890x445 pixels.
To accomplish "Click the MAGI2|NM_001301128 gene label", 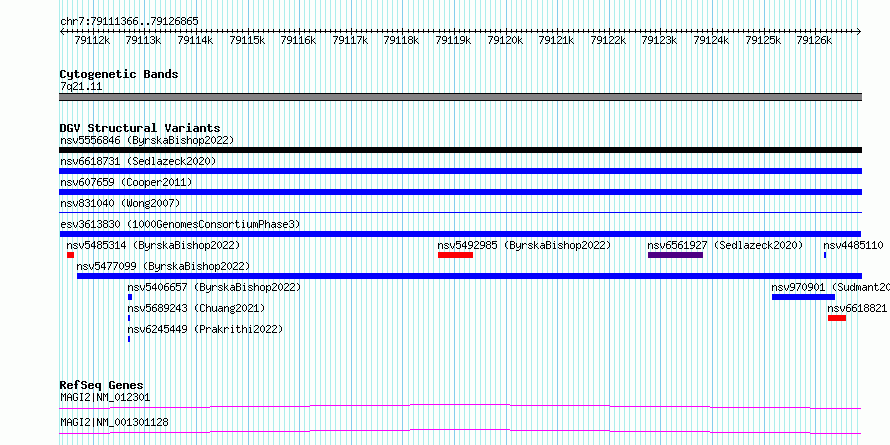I will (114, 422).
